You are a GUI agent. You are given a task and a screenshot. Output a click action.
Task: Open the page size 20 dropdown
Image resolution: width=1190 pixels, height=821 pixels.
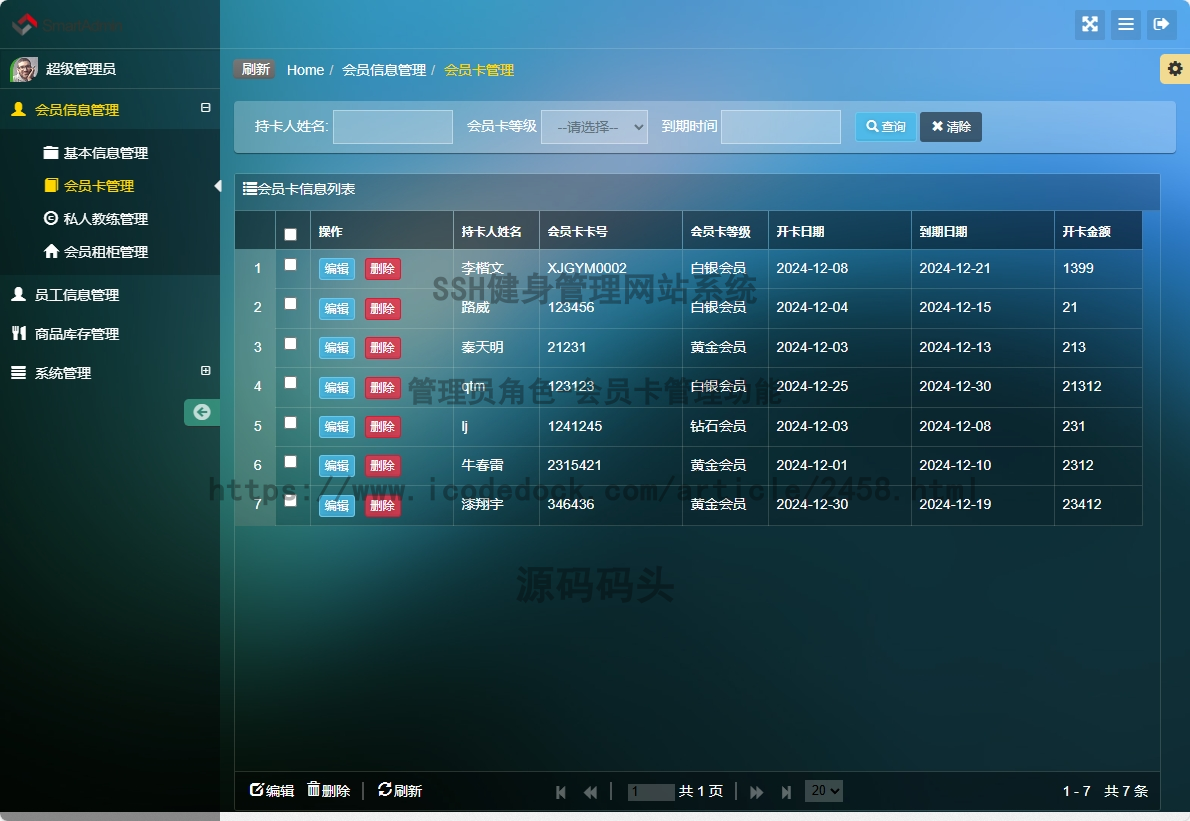tap(823, 791)
